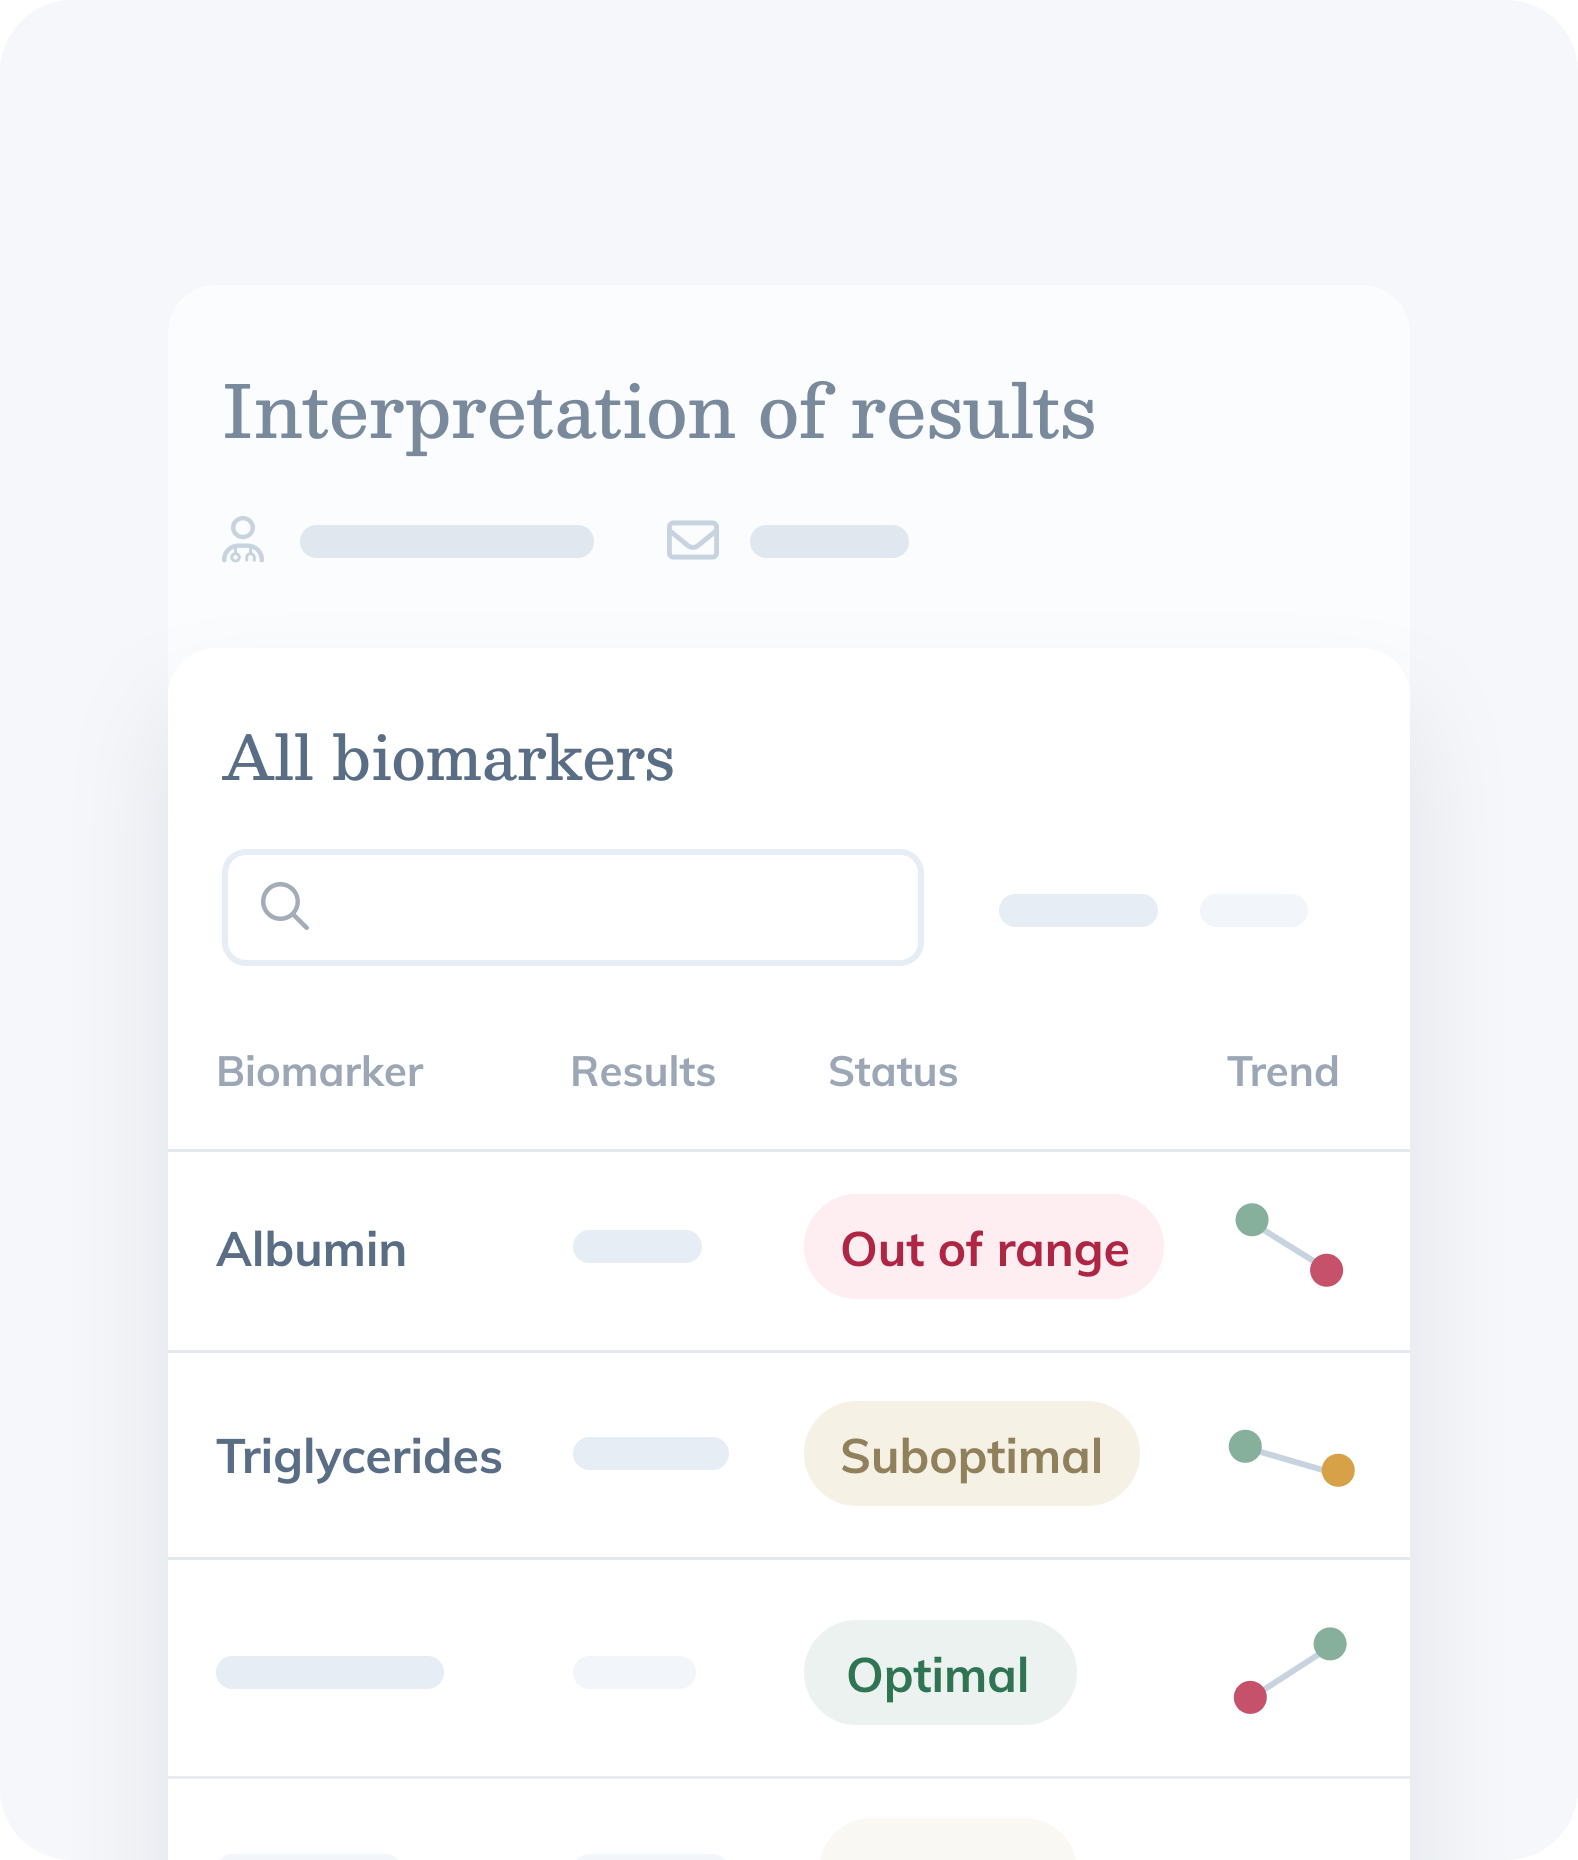Sort by the Trend column header
This screenshot has height=1860, width=1578.
1282,1072
